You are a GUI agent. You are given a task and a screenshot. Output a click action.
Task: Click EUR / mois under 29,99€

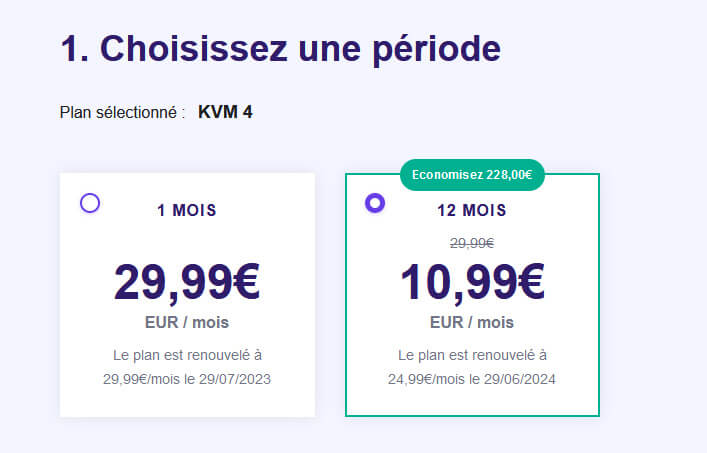point(187,323)
